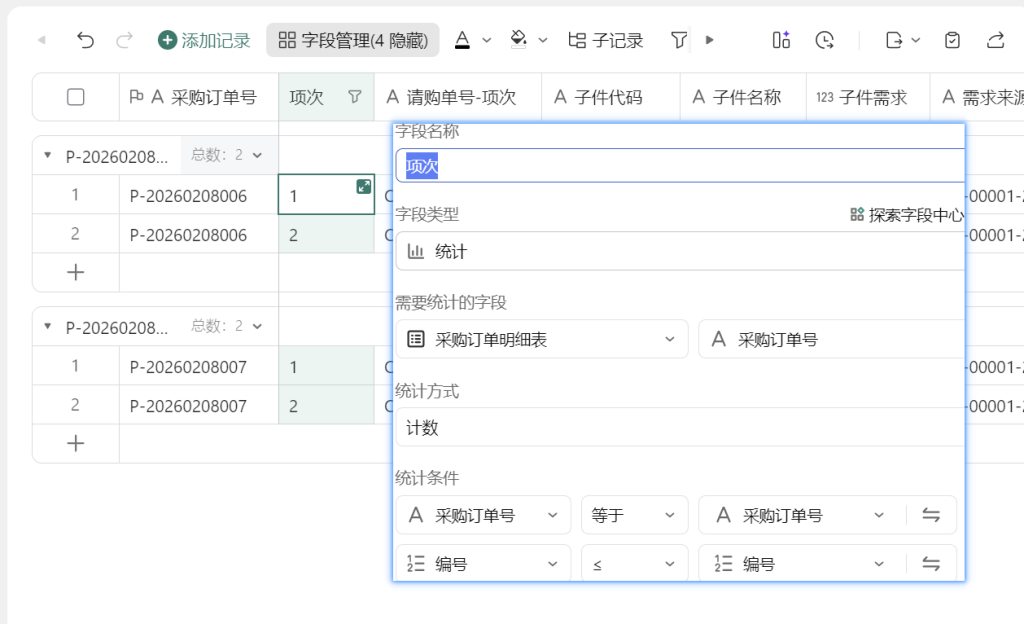Click the 子件需求 column header

(x=868, y=97)
